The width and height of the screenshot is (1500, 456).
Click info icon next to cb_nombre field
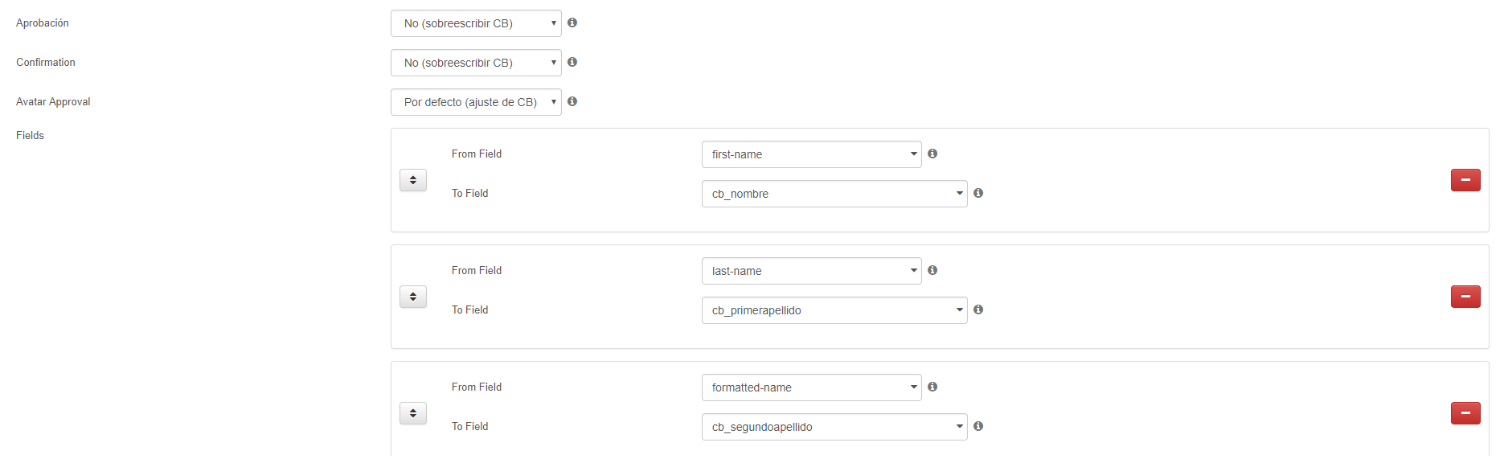click(978, 193)
